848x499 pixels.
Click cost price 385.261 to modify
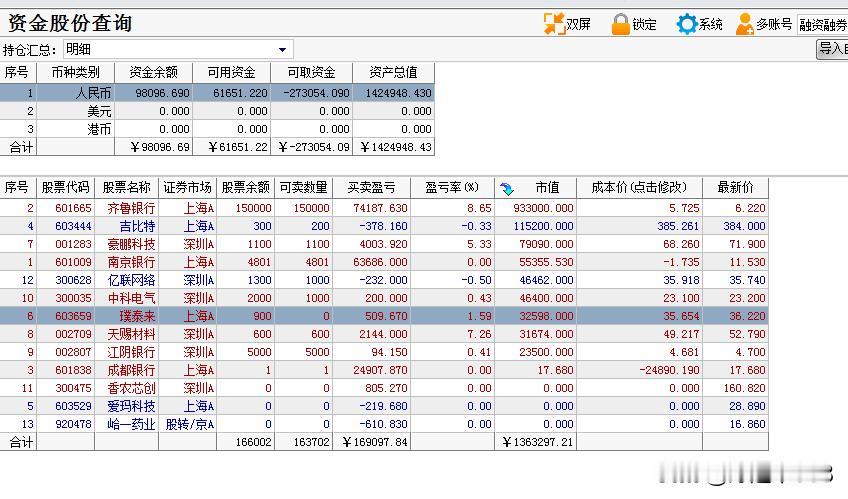tap(678, 226)
